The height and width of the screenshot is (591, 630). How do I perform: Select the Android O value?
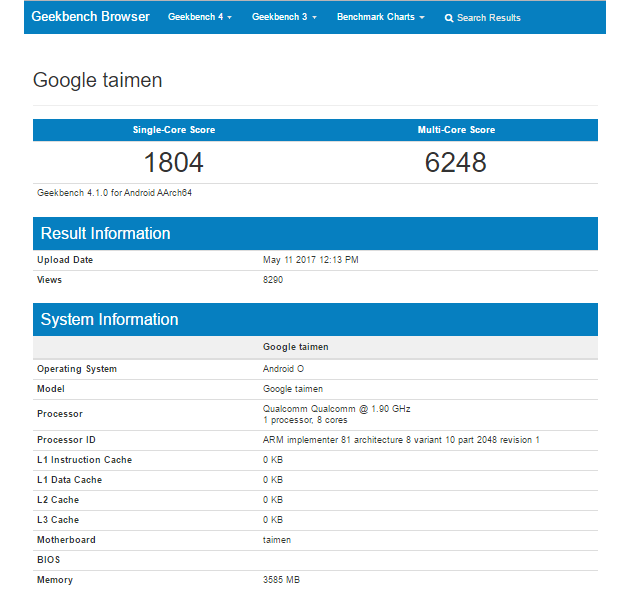[x=283, y=369]
